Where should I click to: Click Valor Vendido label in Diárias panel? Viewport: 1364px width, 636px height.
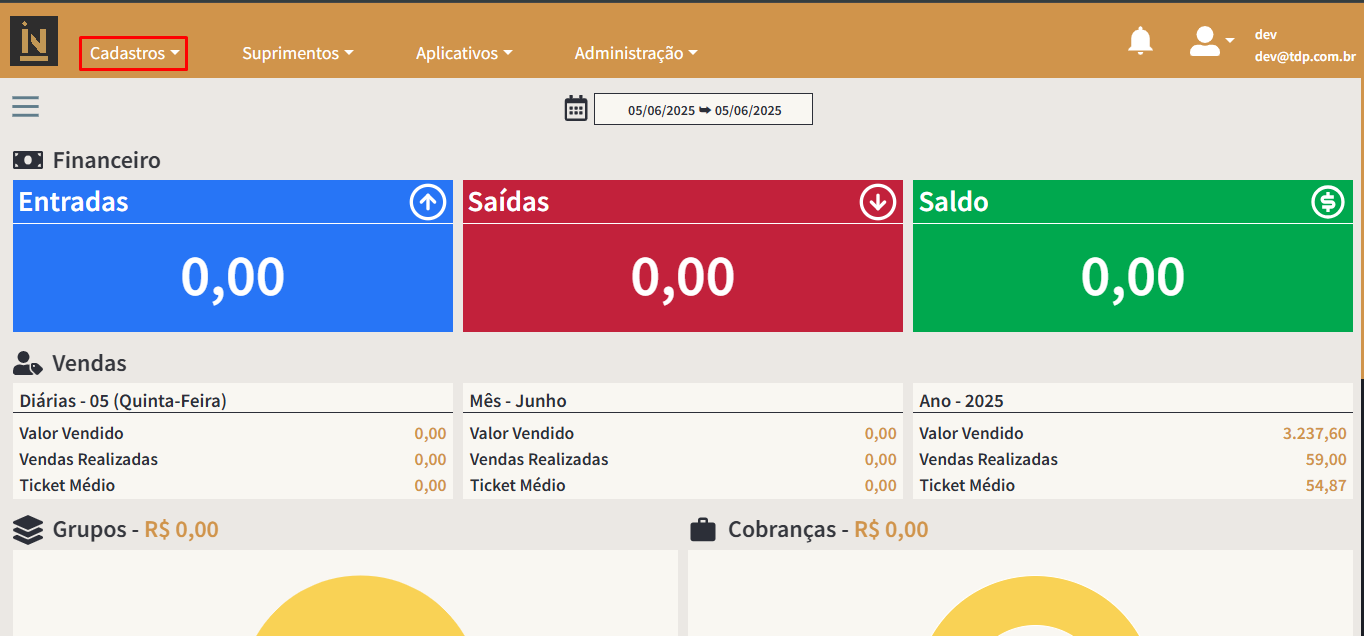(x=72, y=434)
